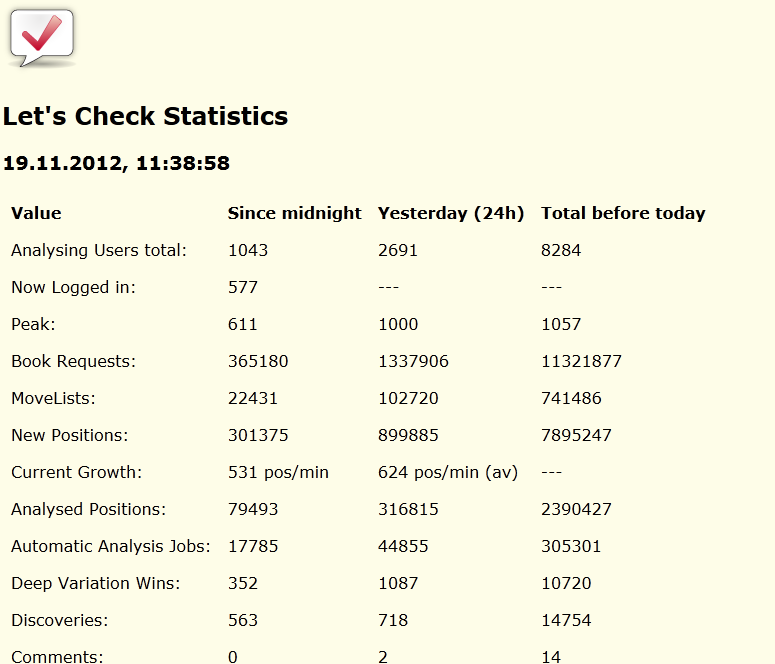The image size is (775, 664).
Task: Click the 'Book Requests:' label
Action: coord(73,361)
